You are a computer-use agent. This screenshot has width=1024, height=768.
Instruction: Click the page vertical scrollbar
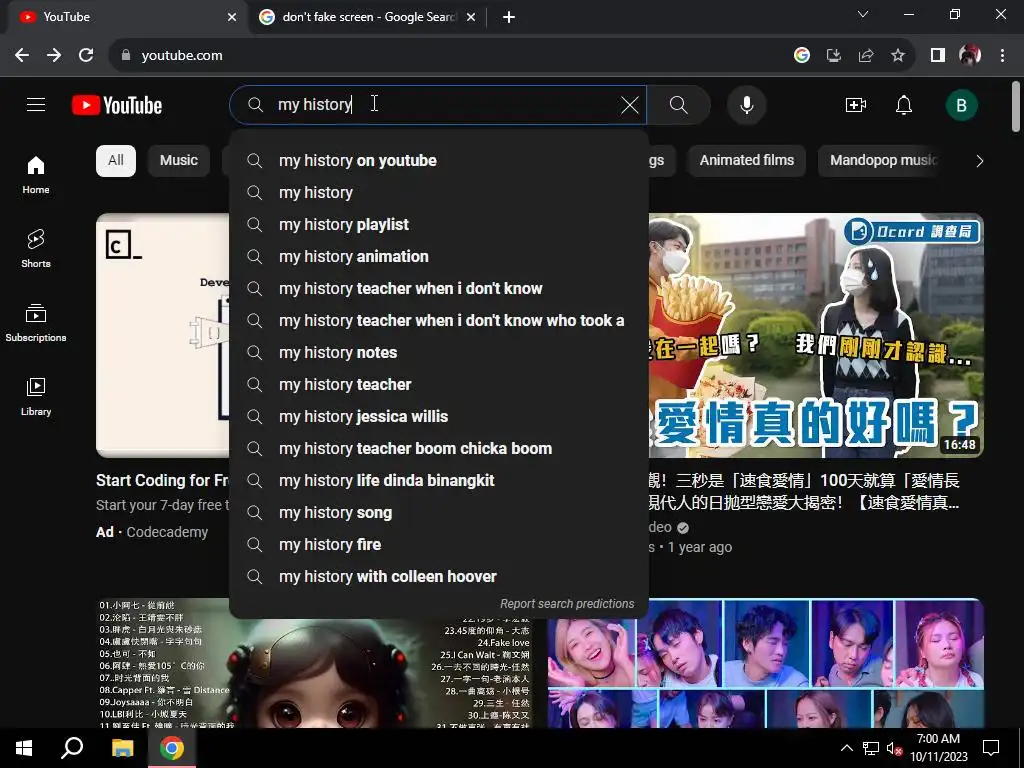point(1016,107)
